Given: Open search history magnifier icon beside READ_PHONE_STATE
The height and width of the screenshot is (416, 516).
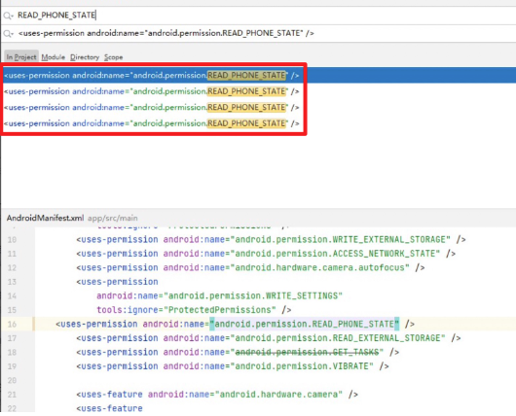Looking at the screenshot, I should coord(8,16).
